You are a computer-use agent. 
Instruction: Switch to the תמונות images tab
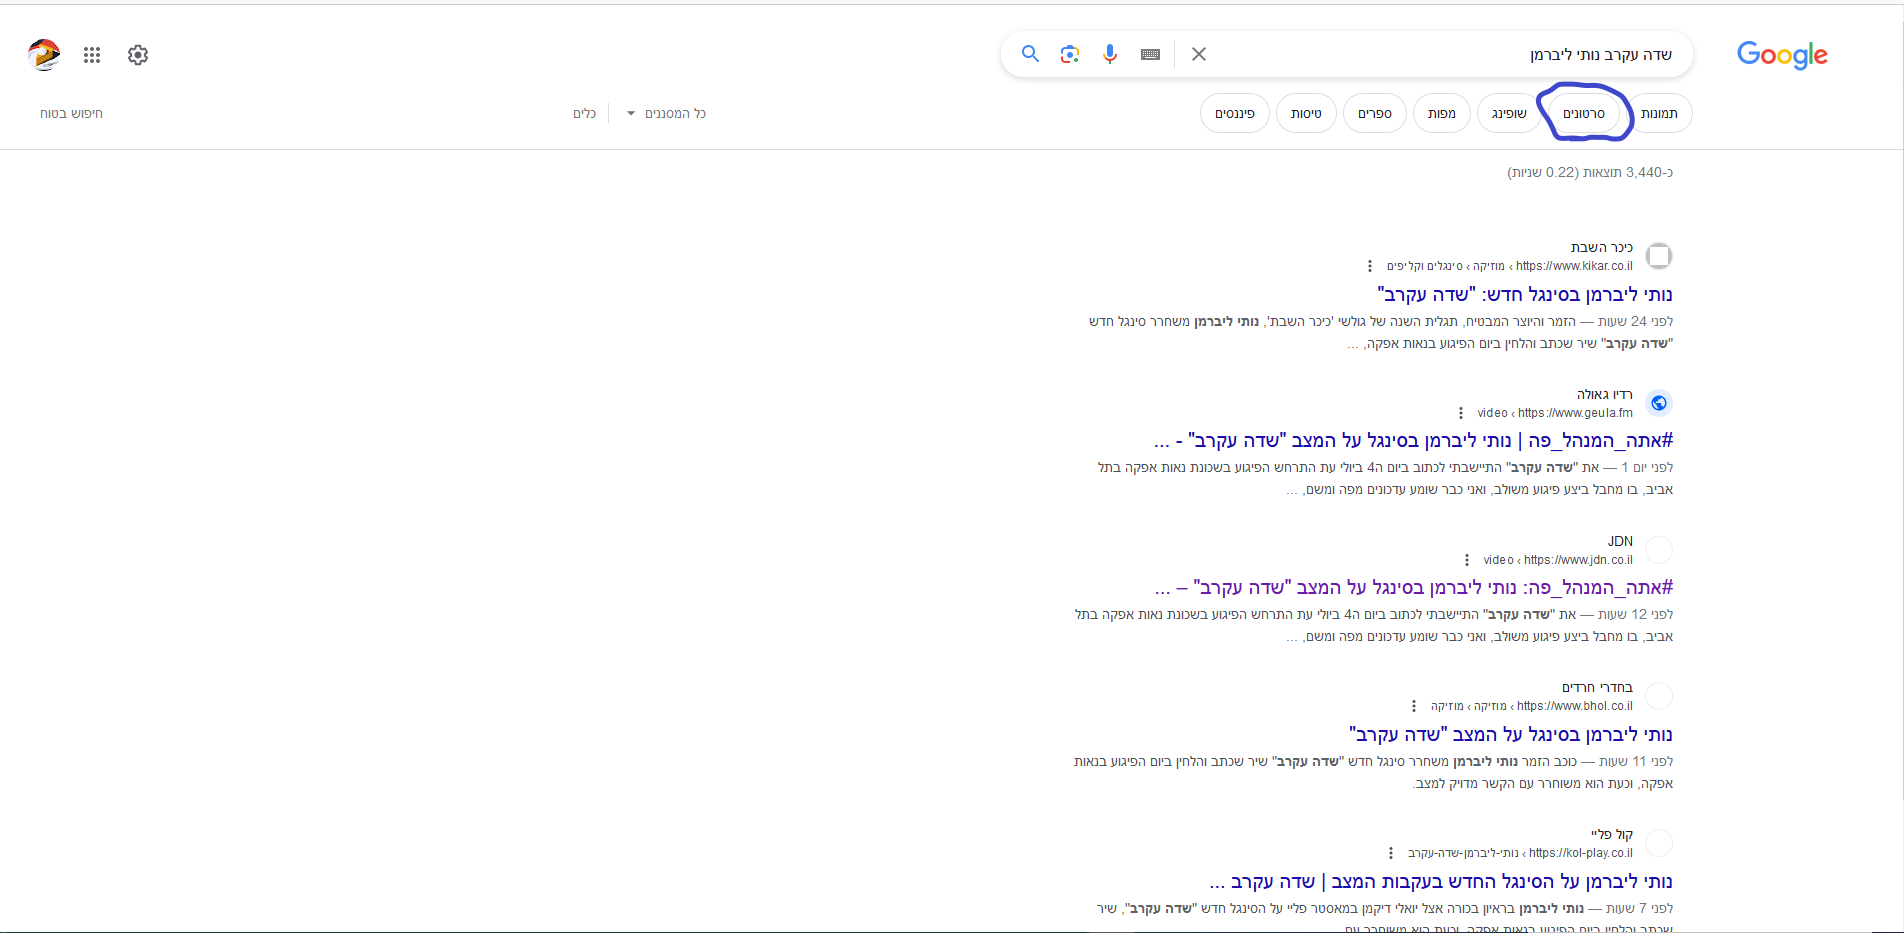tap(1660, 113)
